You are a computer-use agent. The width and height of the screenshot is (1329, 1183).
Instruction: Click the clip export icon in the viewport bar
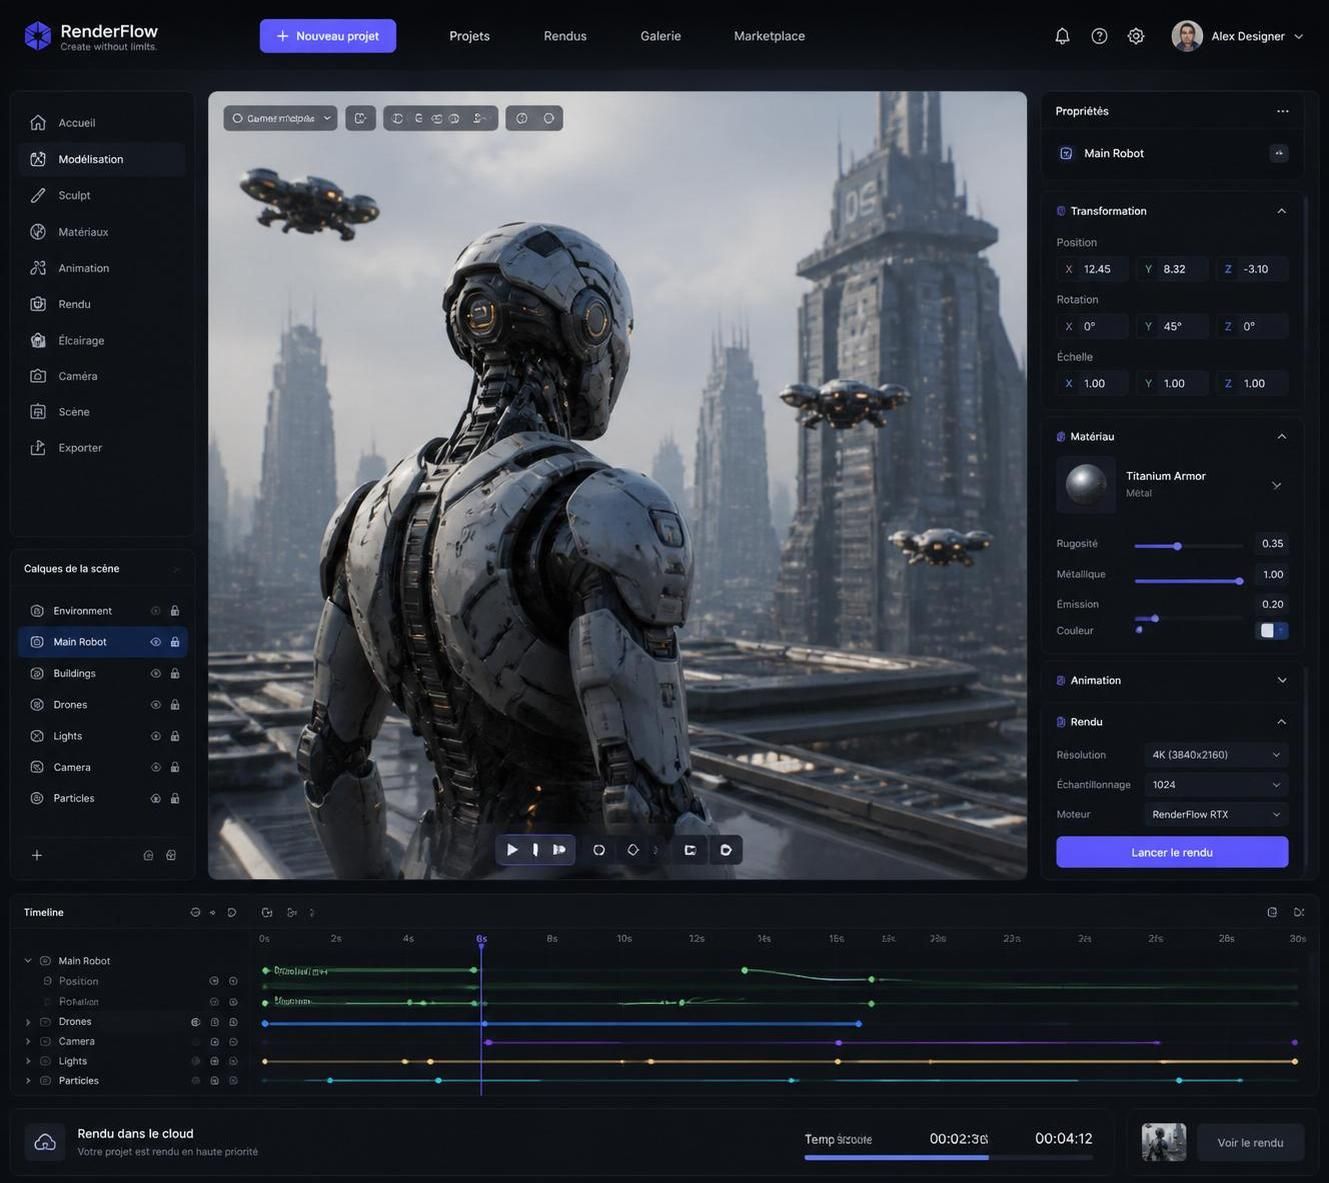point(690,850)
